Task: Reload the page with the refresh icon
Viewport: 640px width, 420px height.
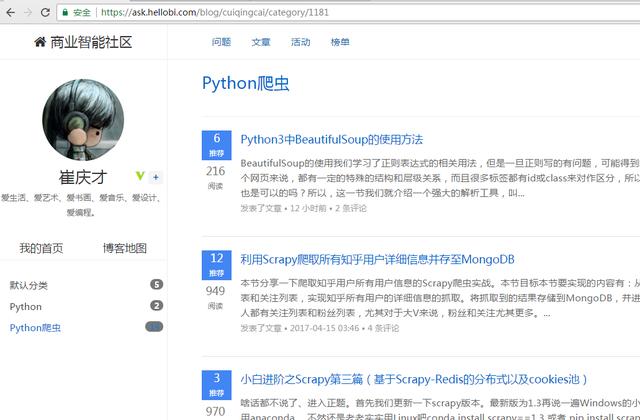Action: [x=45, y=13]
